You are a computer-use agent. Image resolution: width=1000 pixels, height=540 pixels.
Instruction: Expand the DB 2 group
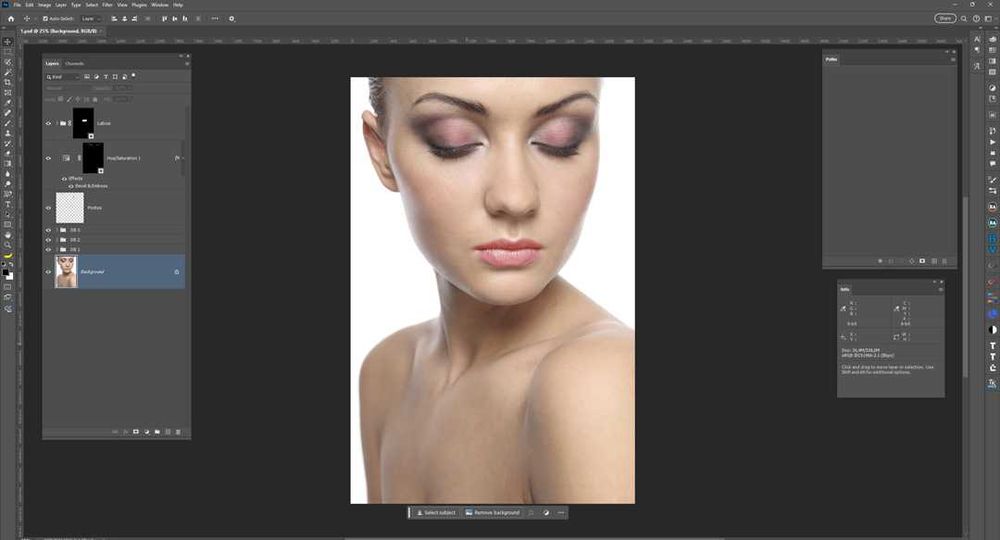tap(57, 240)
